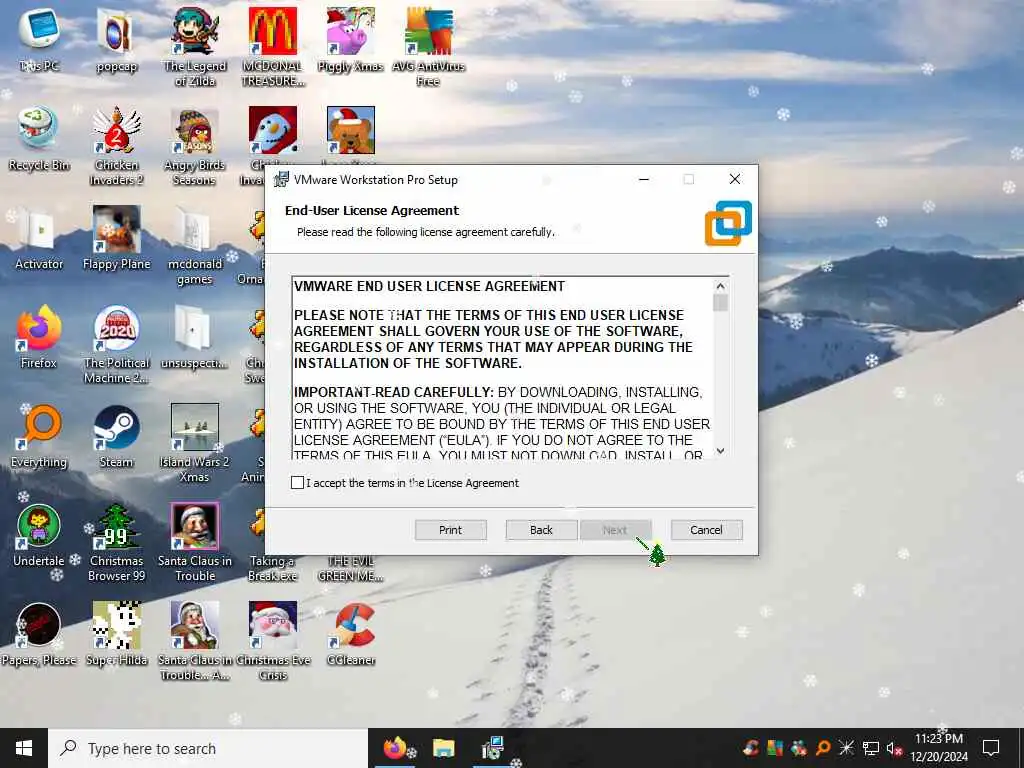Cancel the VMware Workstation Pro Setup

click(707, 530)
